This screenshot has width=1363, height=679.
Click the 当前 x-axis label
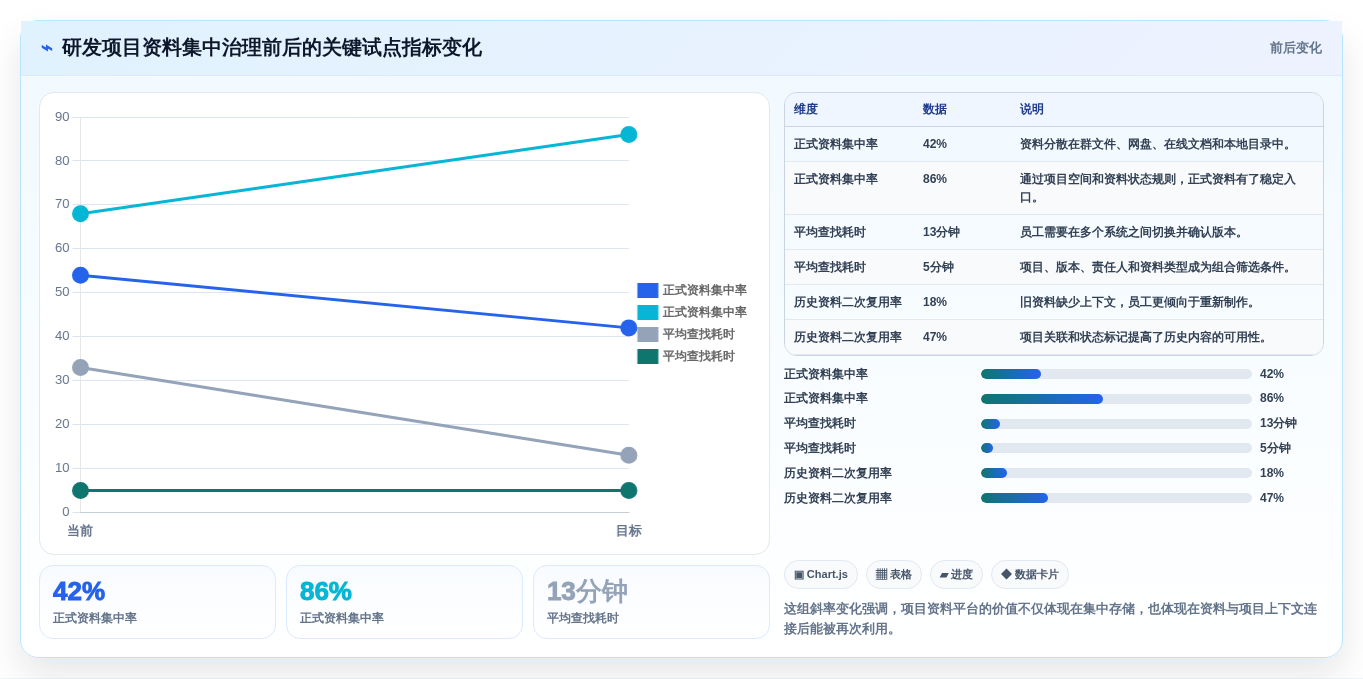pyautogui.click(x=80, y=531)
